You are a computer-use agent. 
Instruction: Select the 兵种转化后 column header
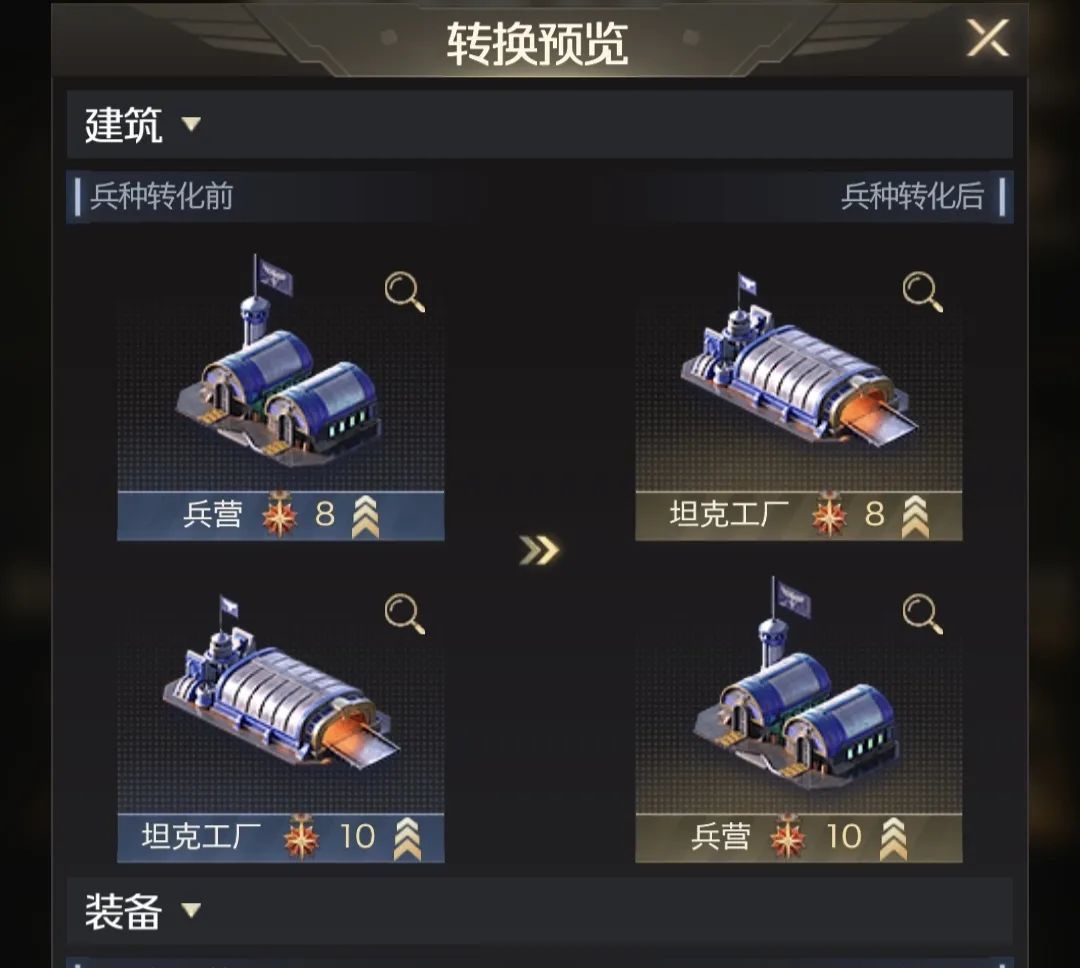(913, 196)
